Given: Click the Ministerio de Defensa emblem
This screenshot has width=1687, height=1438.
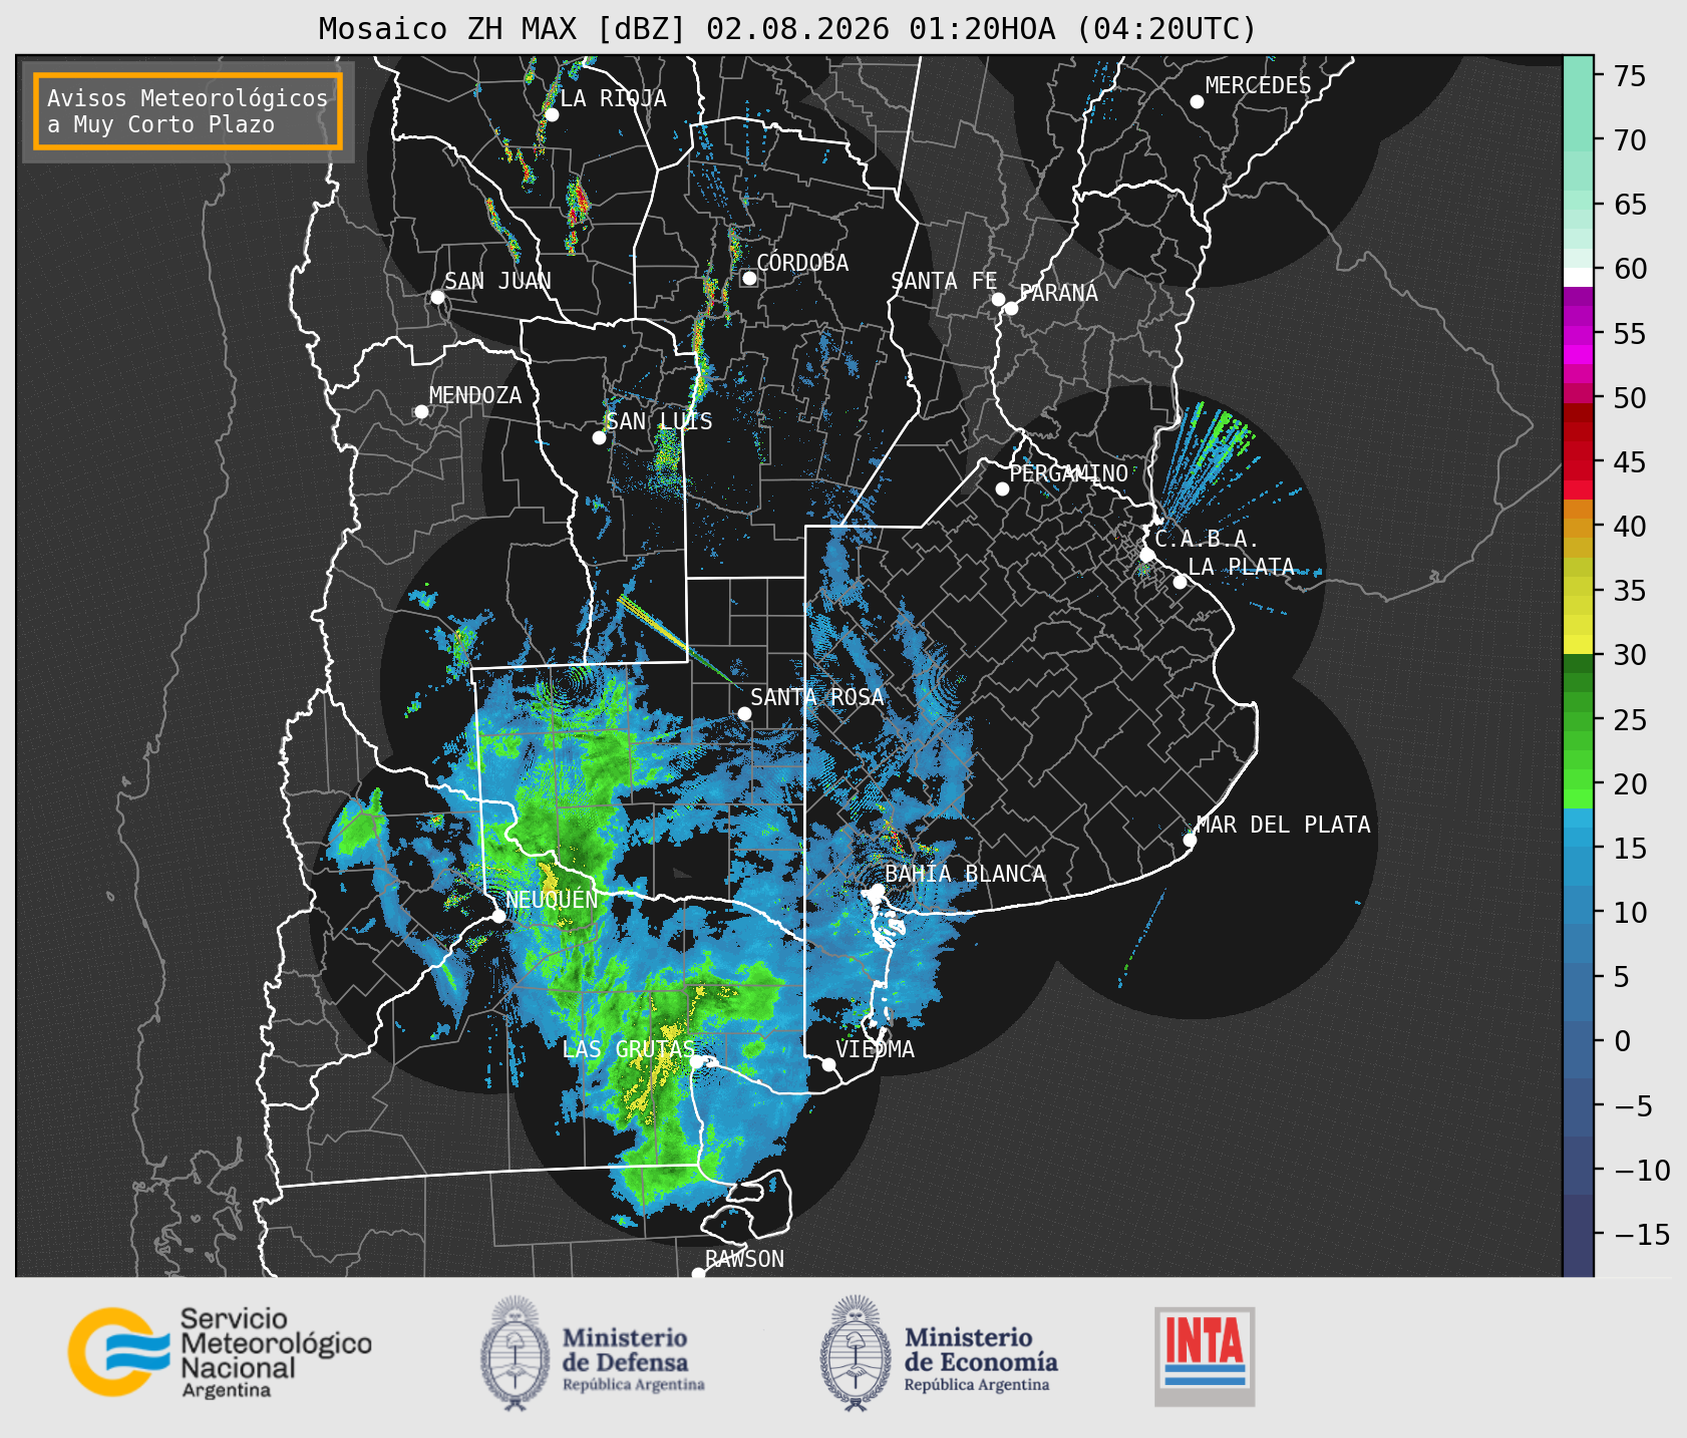Looking at the screenshot, I should tap(514, 1354).
